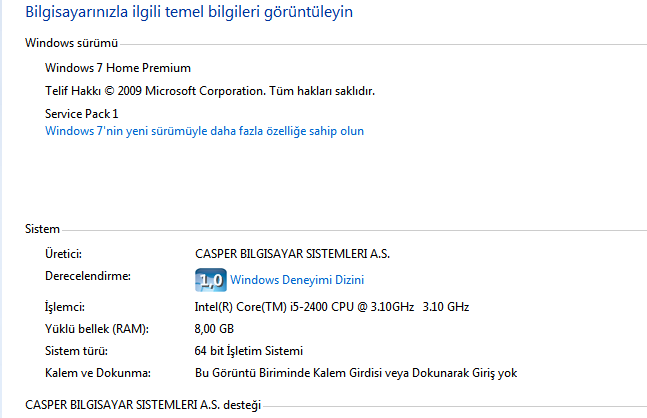Click the 'Derecelendirme:' label
The width and height of the screenshot is (647, 418).
point(88,276)
